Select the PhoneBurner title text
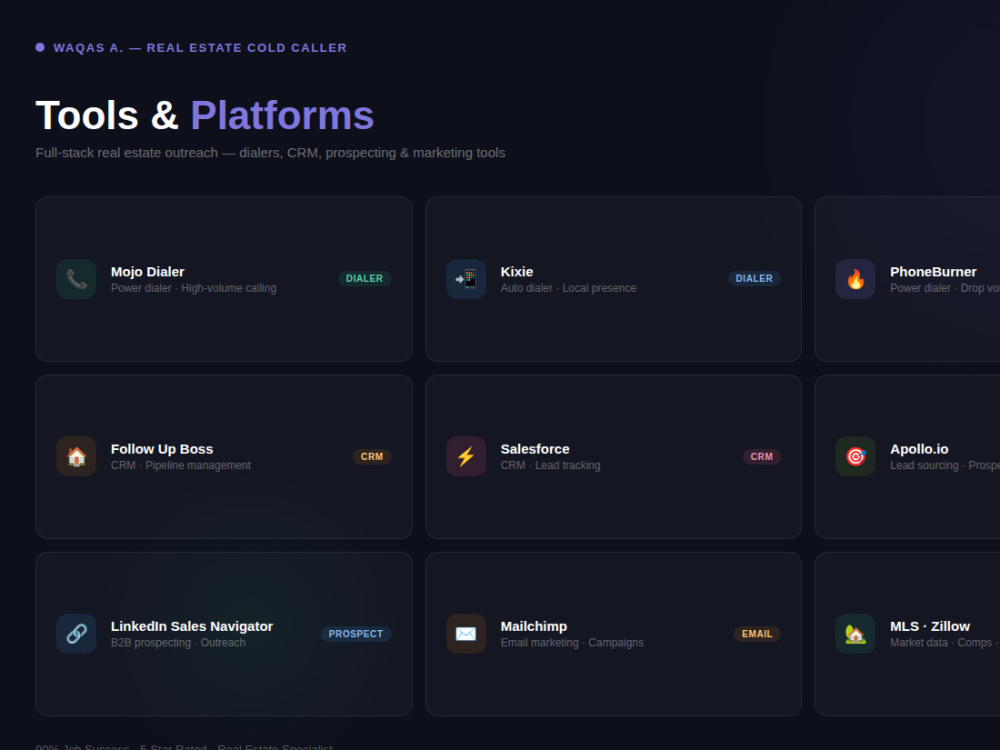Viewport: 1000px width, 750px height. pos(933,272)
